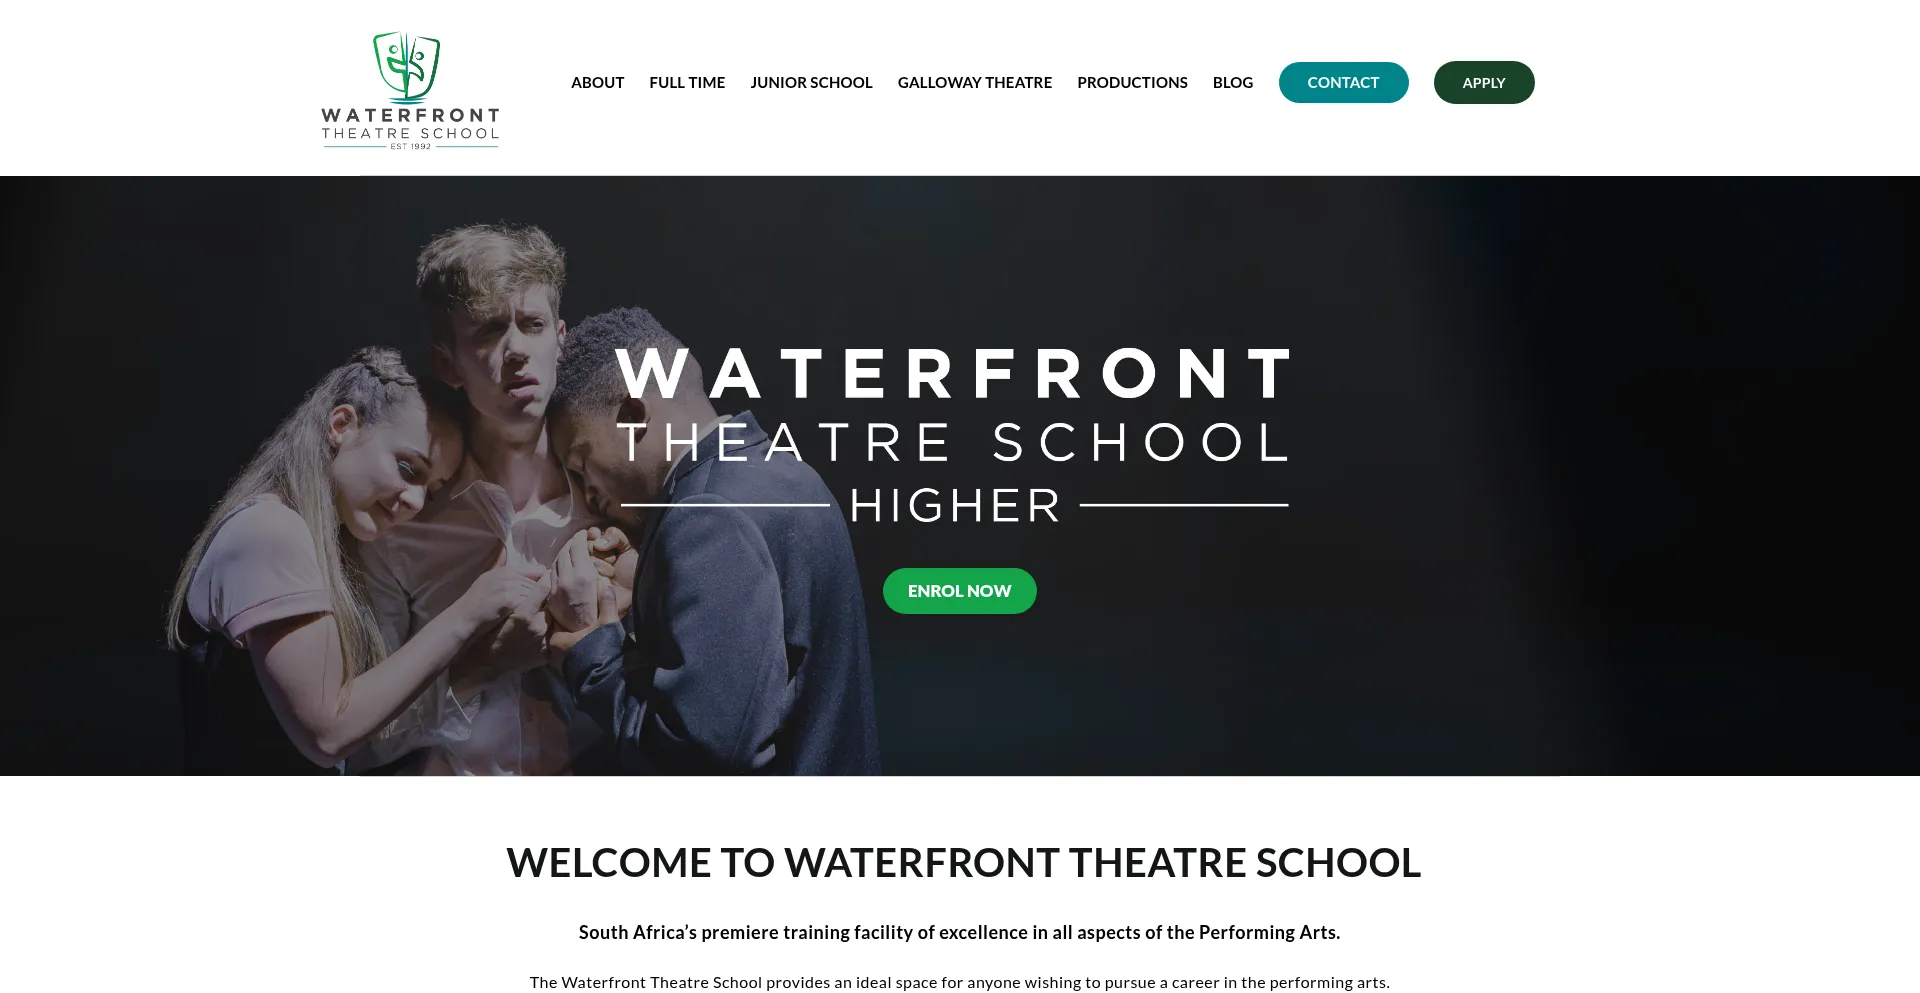The width and height of the screenshot is (1920, 993).
Task: Click the South Africa's premiere training tagline
Action: click(959, 932)
